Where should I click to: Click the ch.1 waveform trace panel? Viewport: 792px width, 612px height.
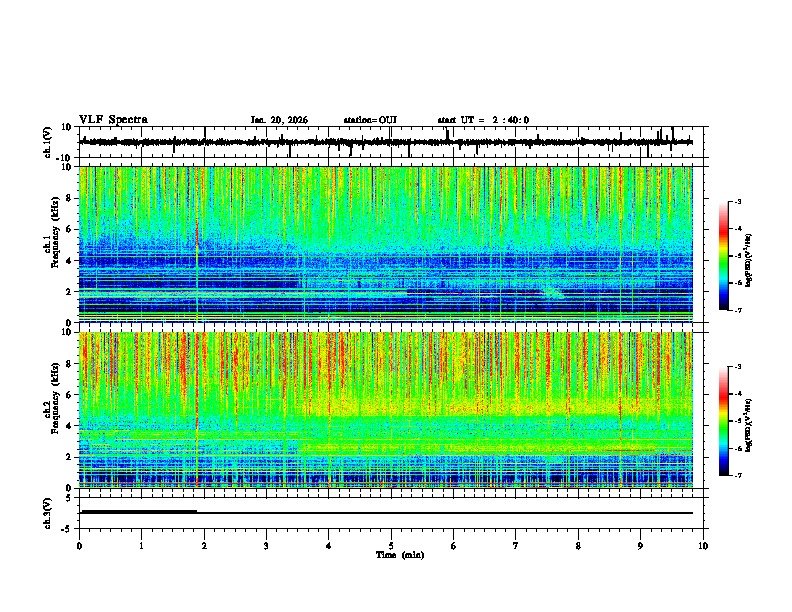coord(393,142)
